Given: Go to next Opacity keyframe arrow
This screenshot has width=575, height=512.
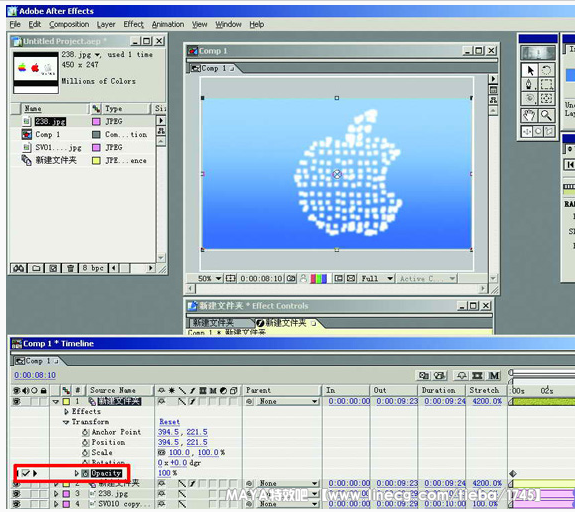Looking at the screenshot, I should [x=35, y=473].
